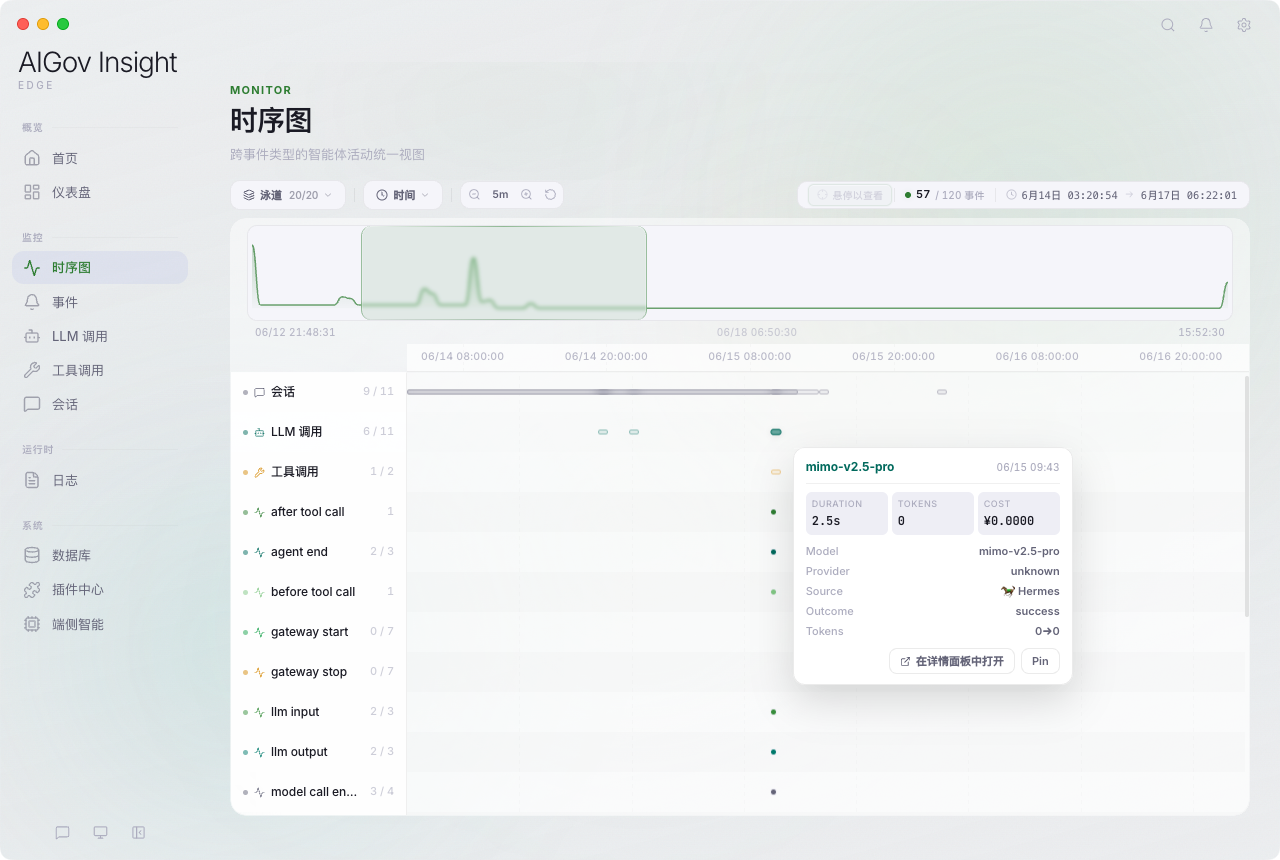Select the before tool call lane

318,592
